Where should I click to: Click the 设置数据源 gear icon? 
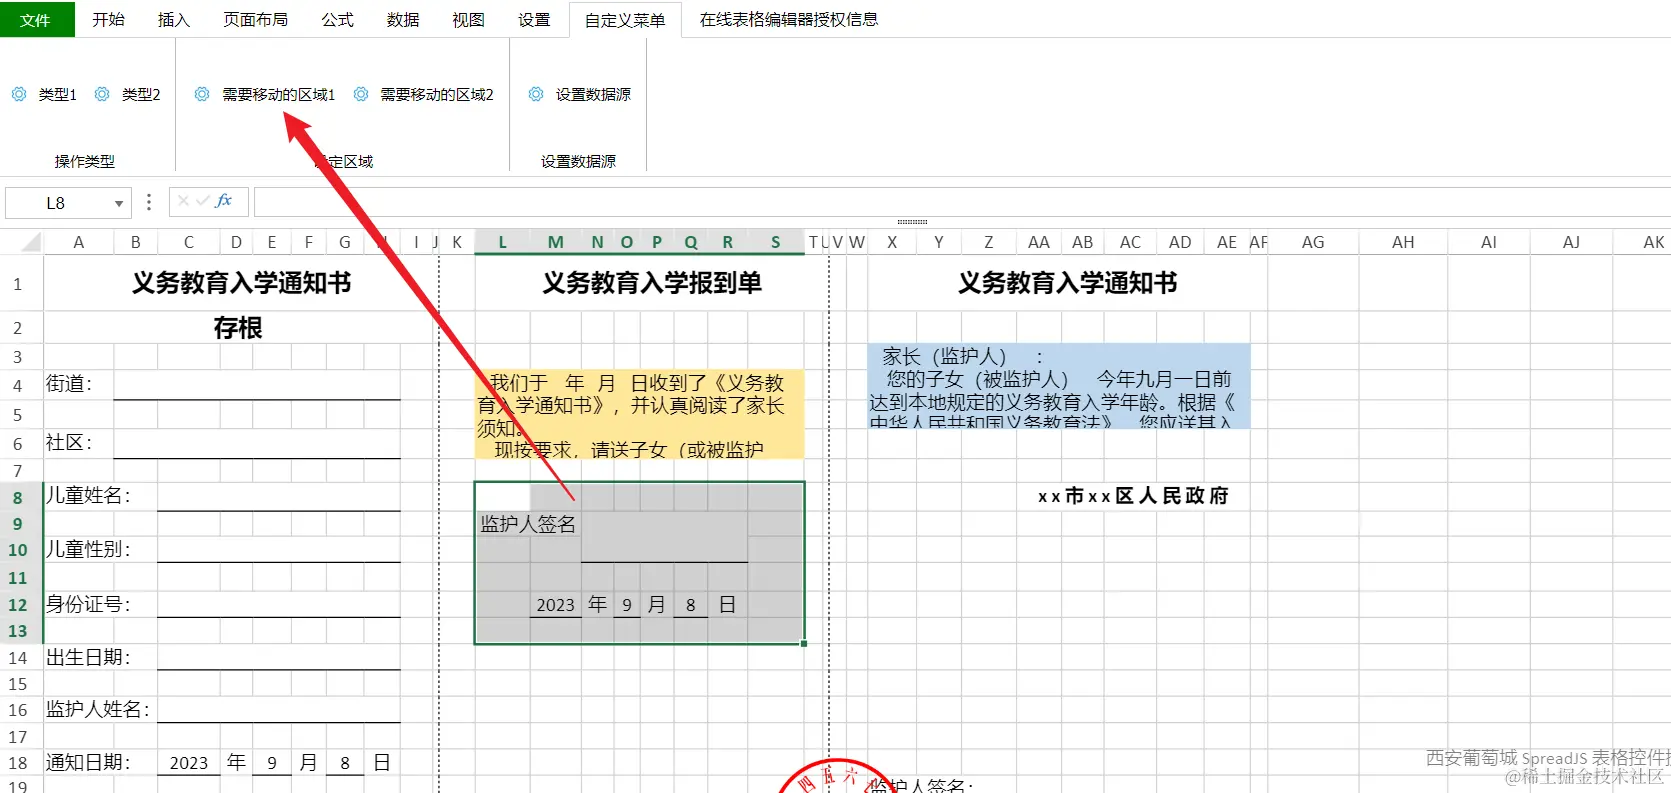(x=536, y=94)
